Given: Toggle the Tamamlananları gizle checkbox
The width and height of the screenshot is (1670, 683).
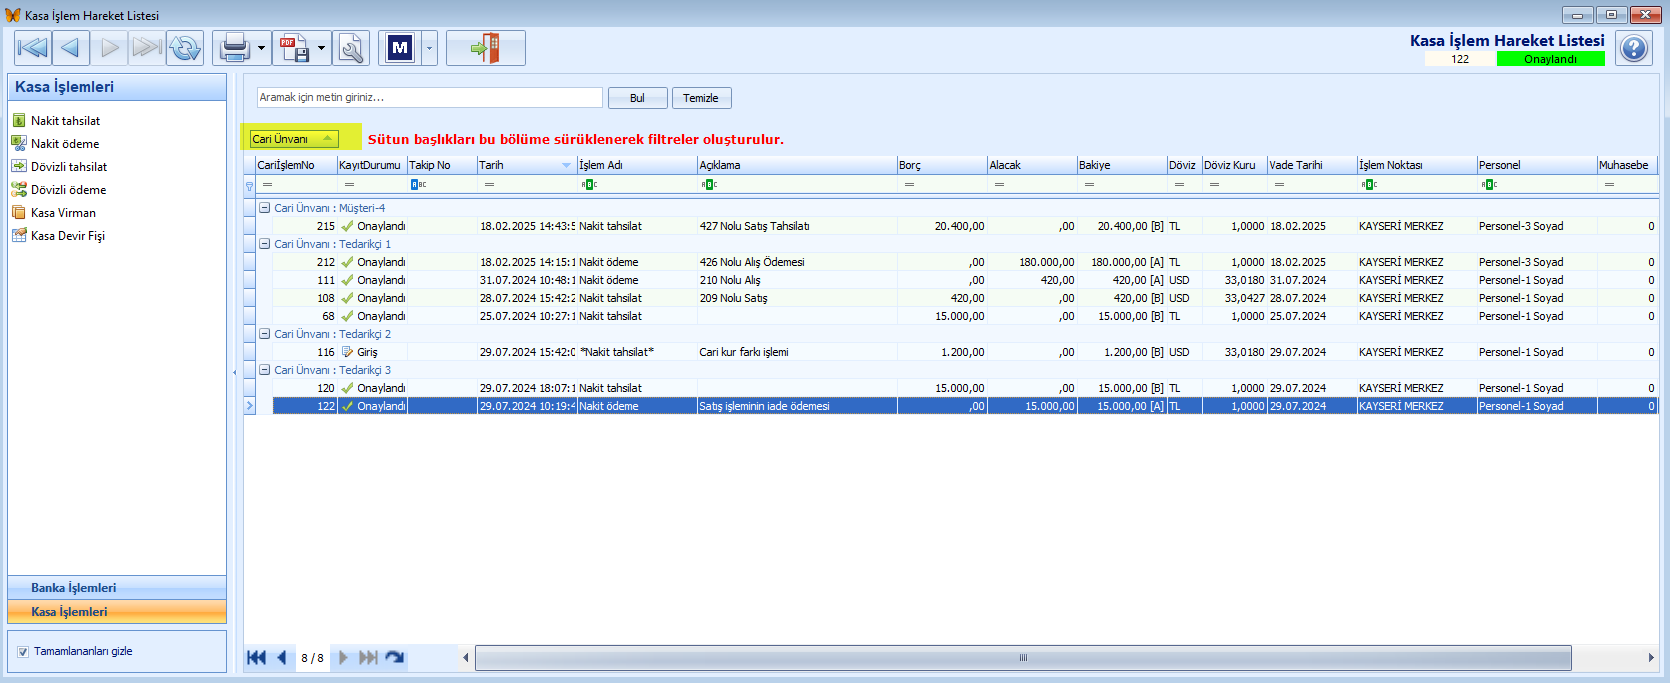Looking at the screenshot, I should pyautogui.click(x=23, y=652).
